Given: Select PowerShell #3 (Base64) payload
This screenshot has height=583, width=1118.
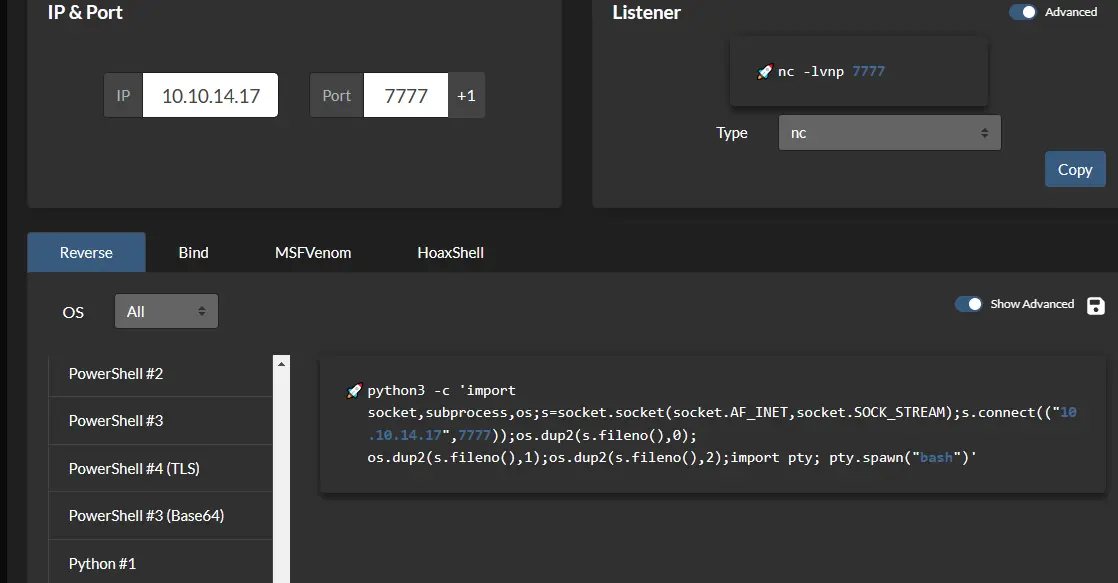Looking at the screenshot, I should 160,515.
